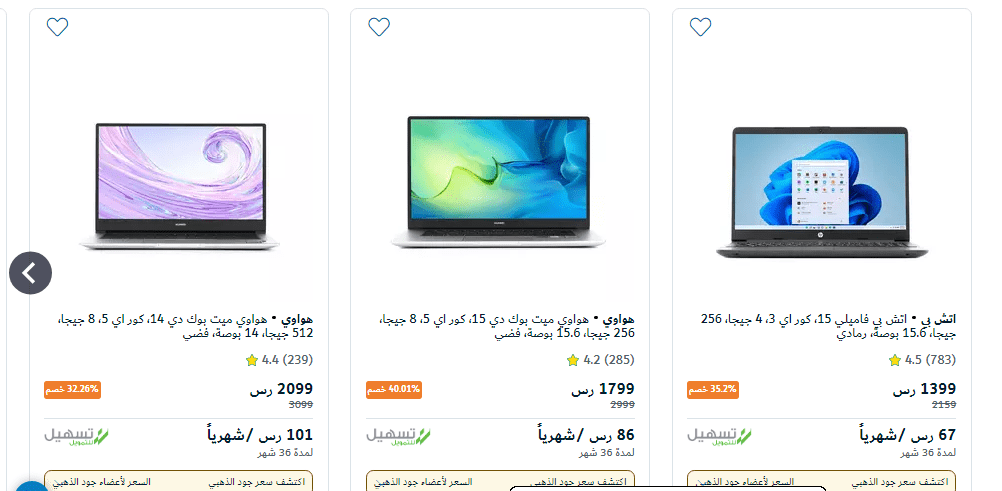Click star rating 4.4 of MateBook D14
Viewport: 1002px width, 491px height.
[279, 360]
